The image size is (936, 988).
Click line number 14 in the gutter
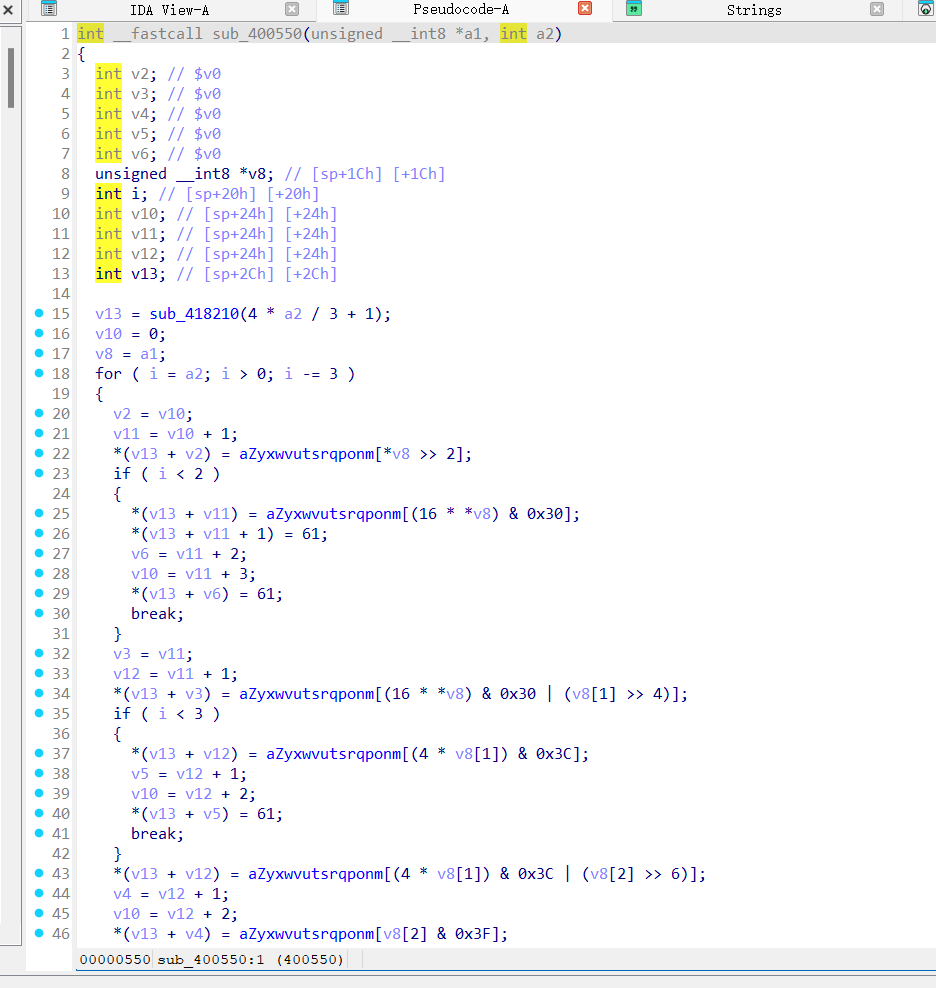[x=61, y=294]
